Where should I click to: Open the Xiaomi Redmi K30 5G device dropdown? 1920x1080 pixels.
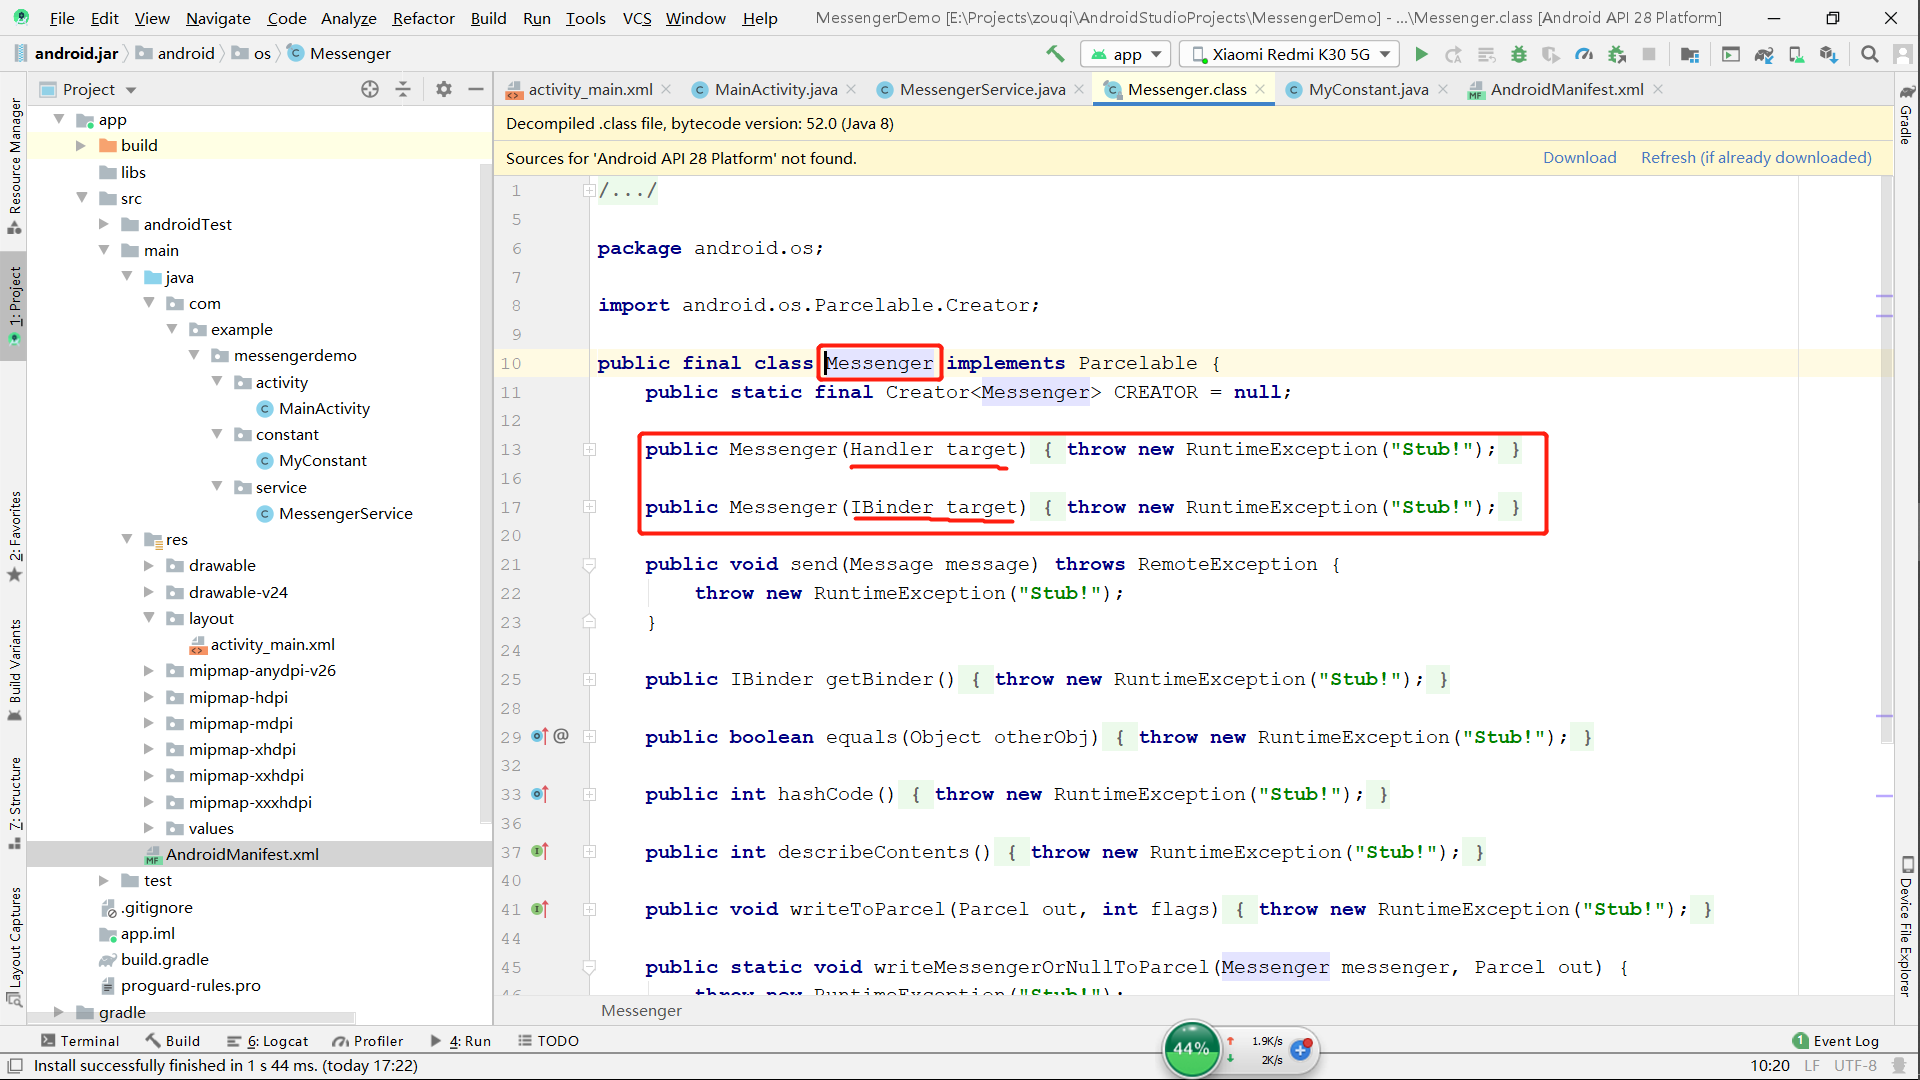click(1290, 54)
